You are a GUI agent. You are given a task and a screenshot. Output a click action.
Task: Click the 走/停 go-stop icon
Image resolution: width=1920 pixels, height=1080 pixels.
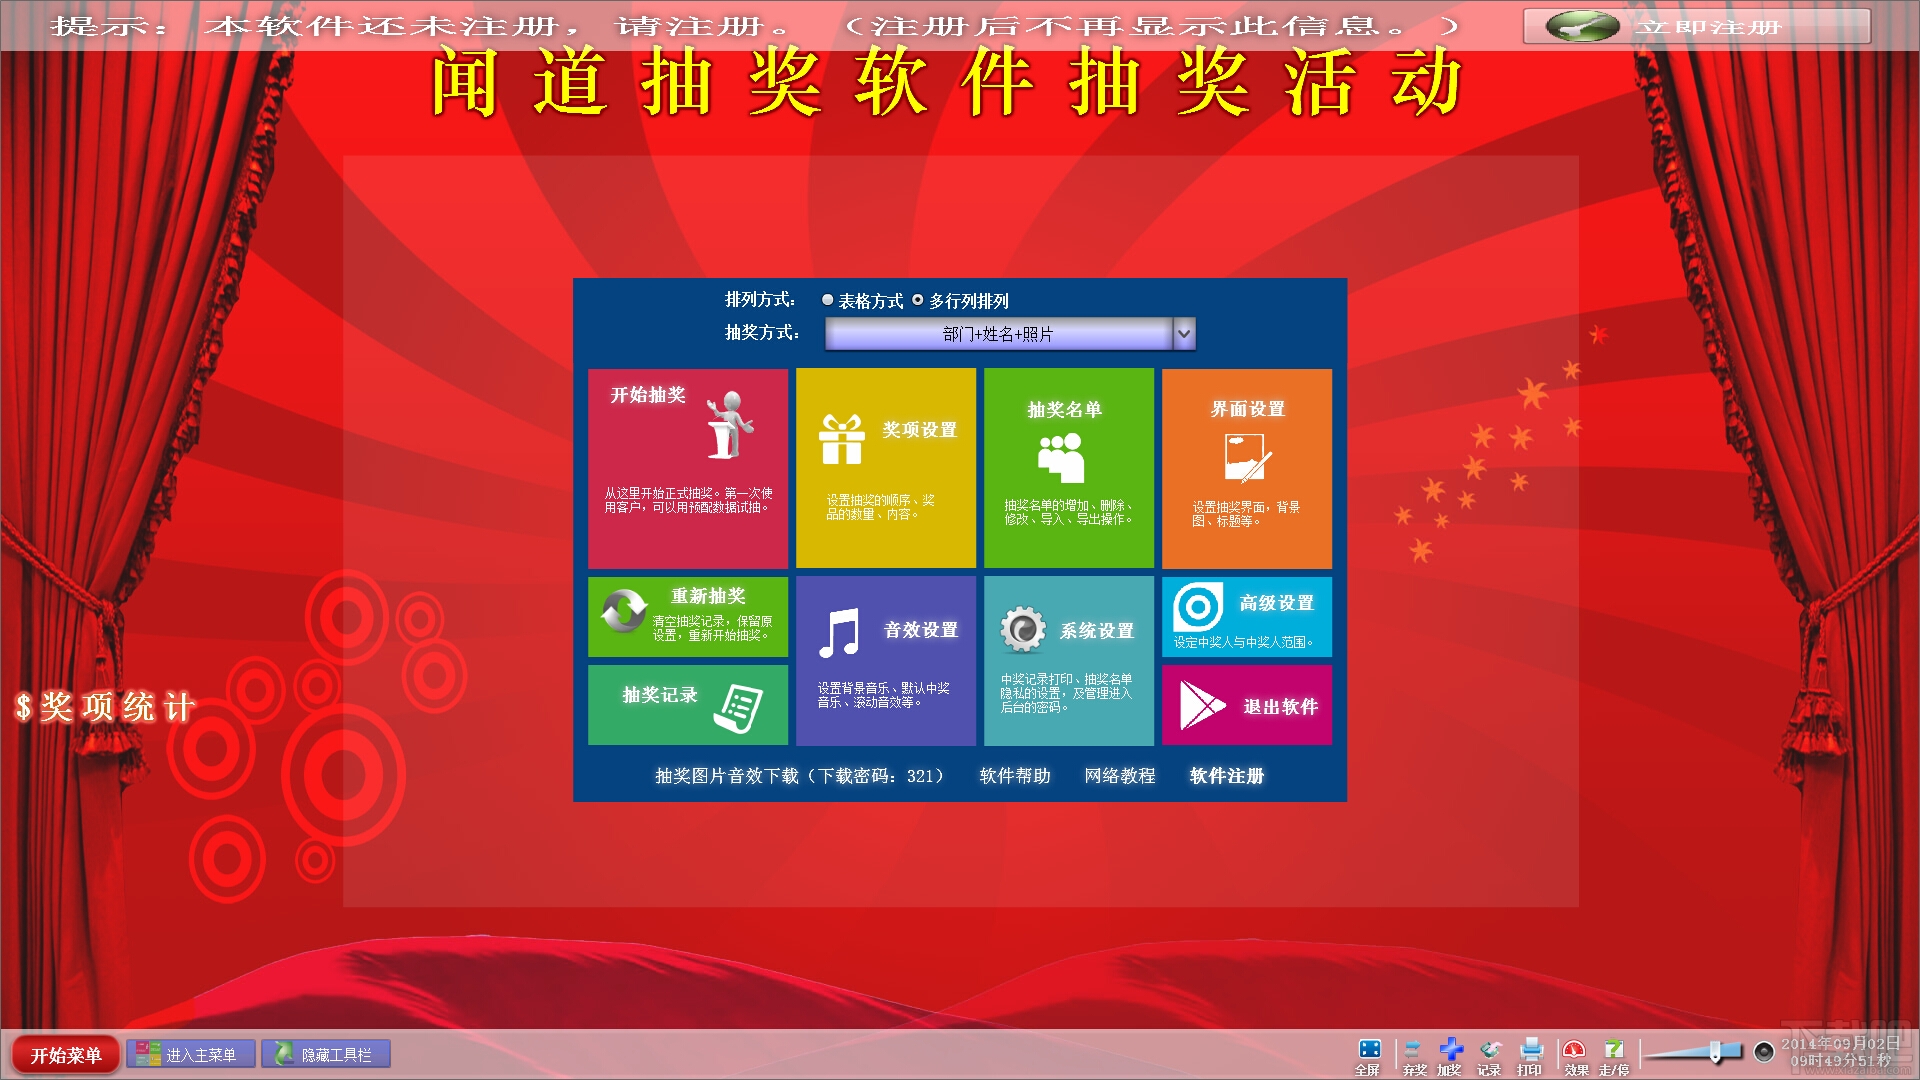pyautogui.click(x=1614, y=1052)
